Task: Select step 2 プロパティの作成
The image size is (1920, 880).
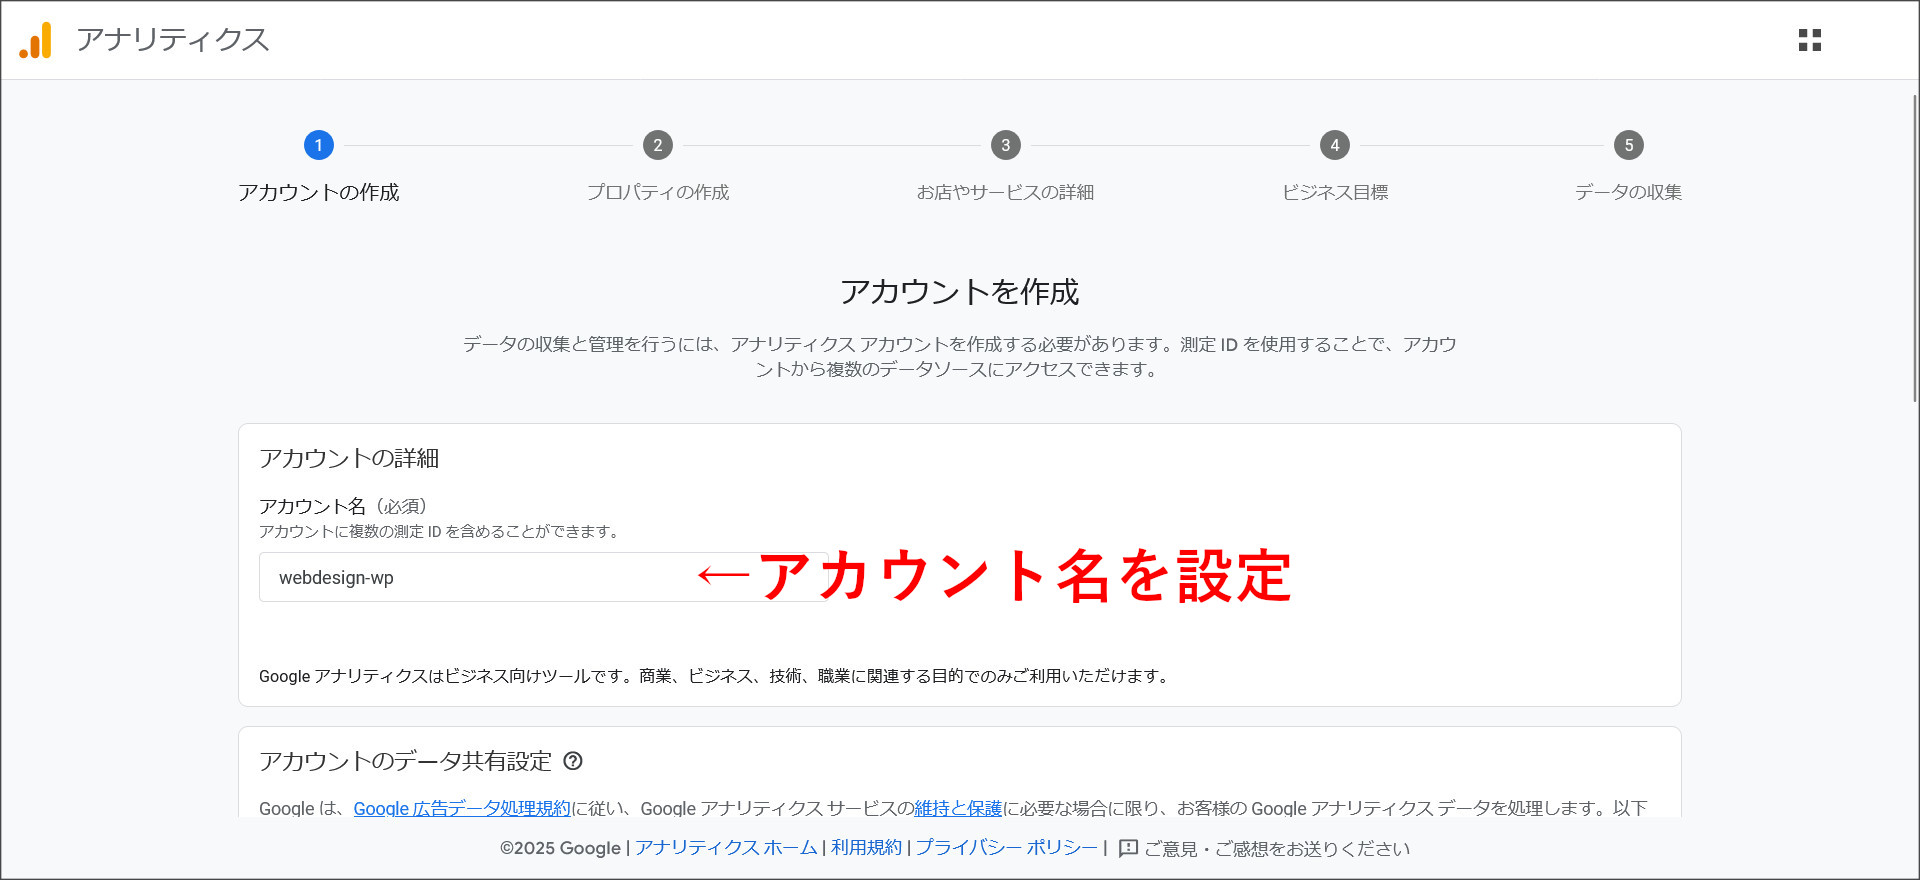Action: point(658,166)
